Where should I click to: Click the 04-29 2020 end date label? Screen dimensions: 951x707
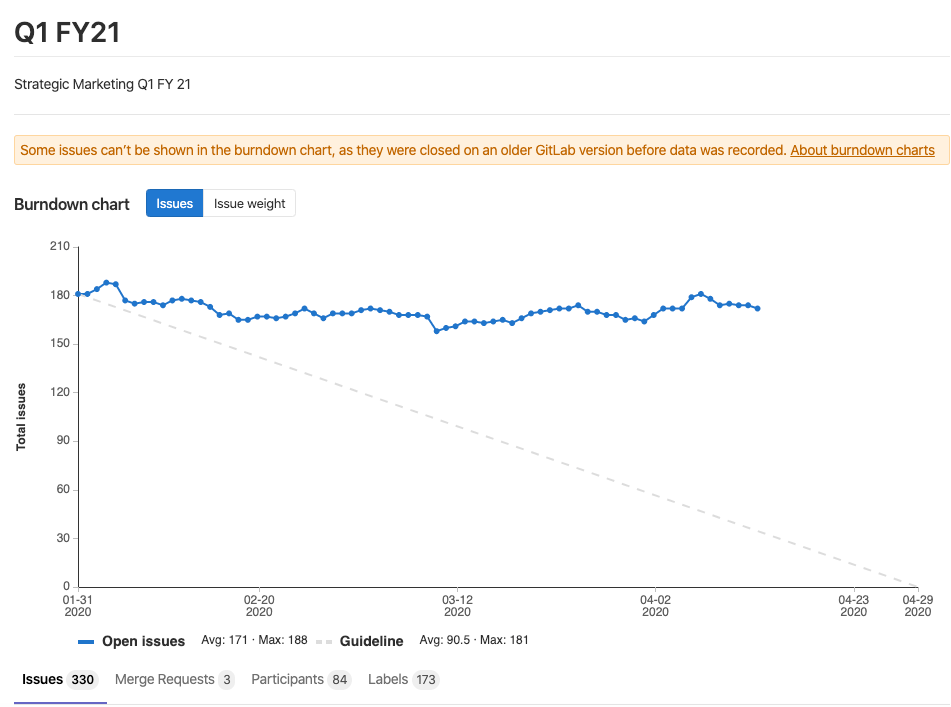[x=917, y=606]
